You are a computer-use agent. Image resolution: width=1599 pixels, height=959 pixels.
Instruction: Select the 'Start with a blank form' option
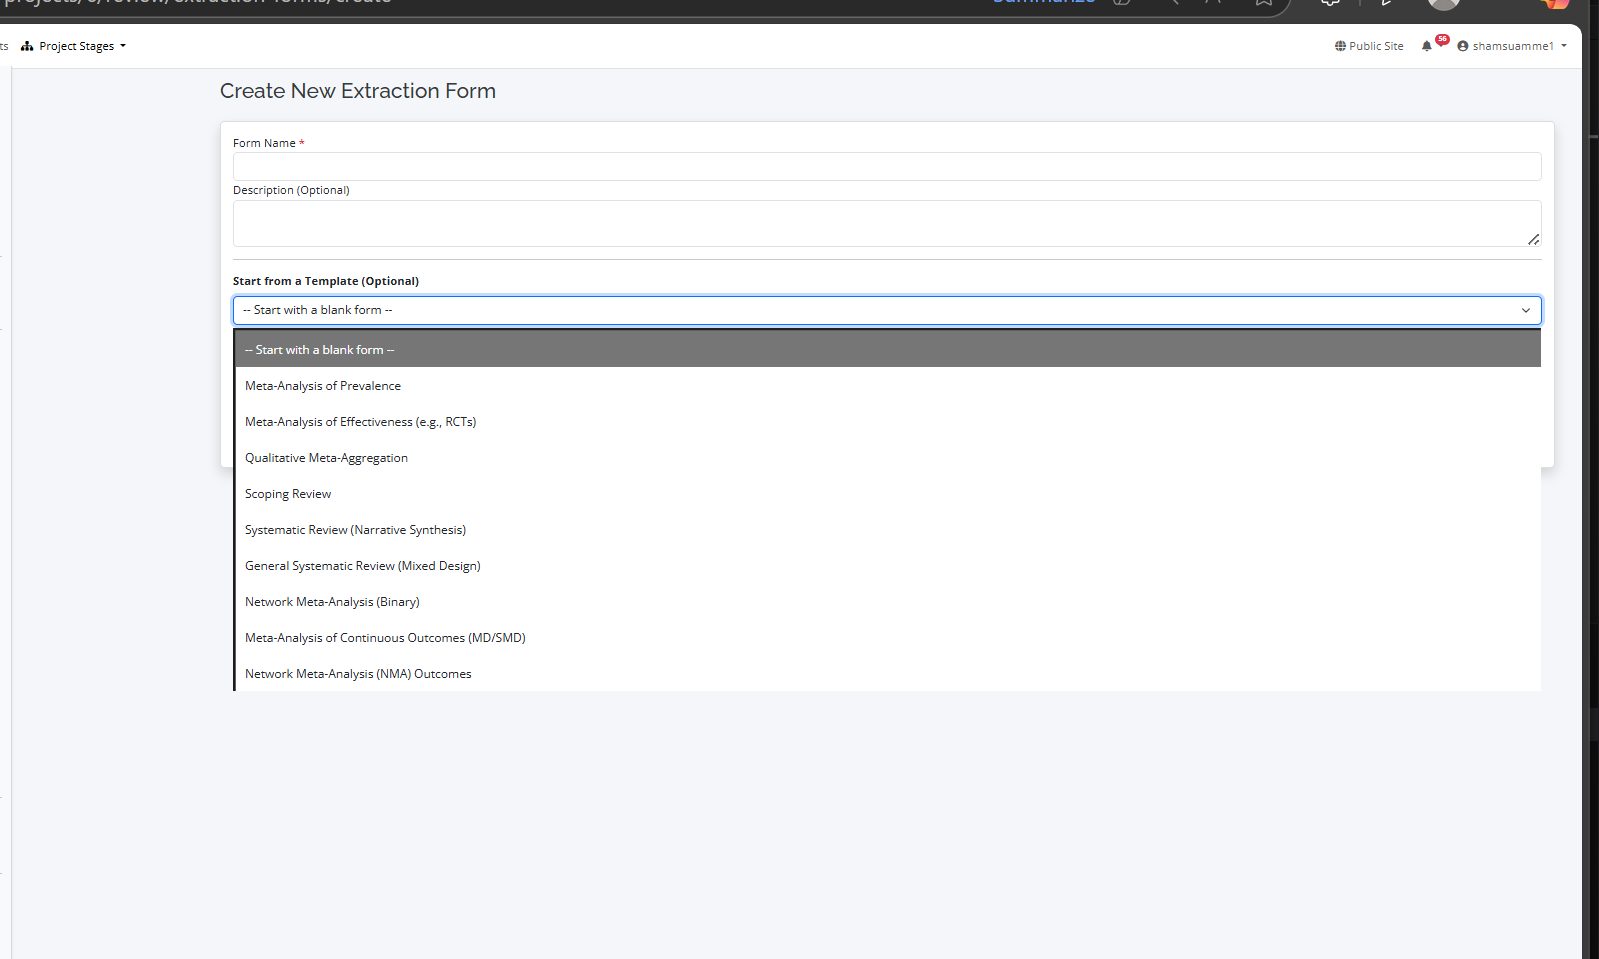point(320,350)
